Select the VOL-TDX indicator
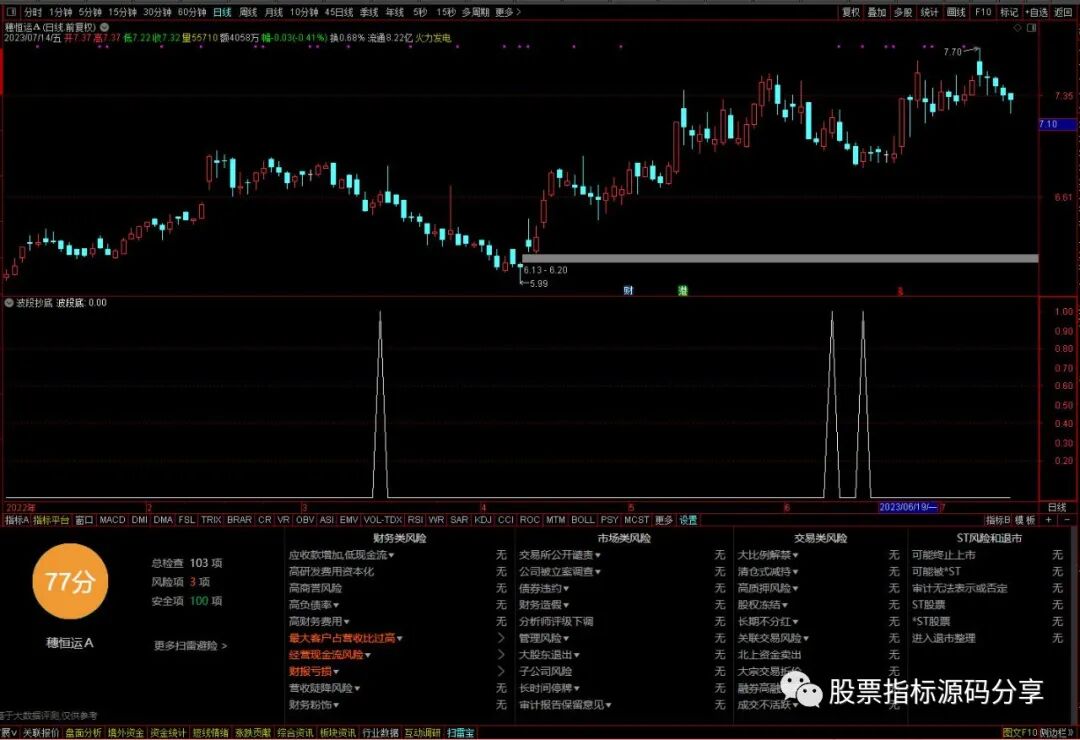Image resolution: width=1080 pixels, height=740 pixels. coord(382,520)
